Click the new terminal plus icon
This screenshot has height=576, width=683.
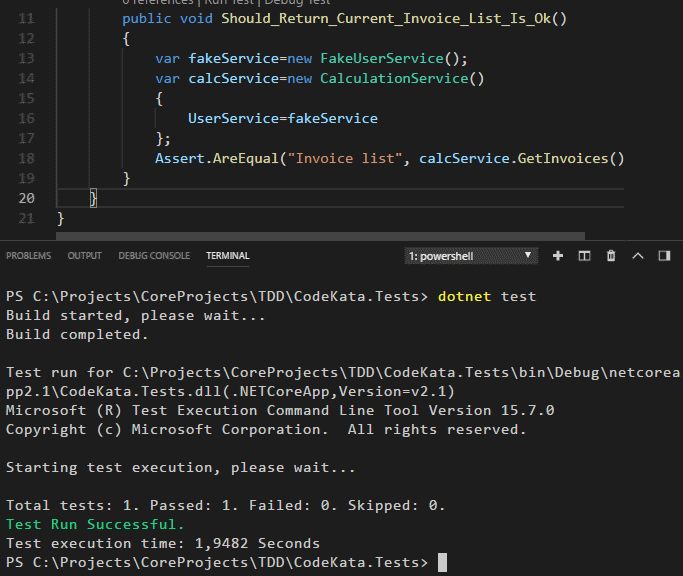558,256
